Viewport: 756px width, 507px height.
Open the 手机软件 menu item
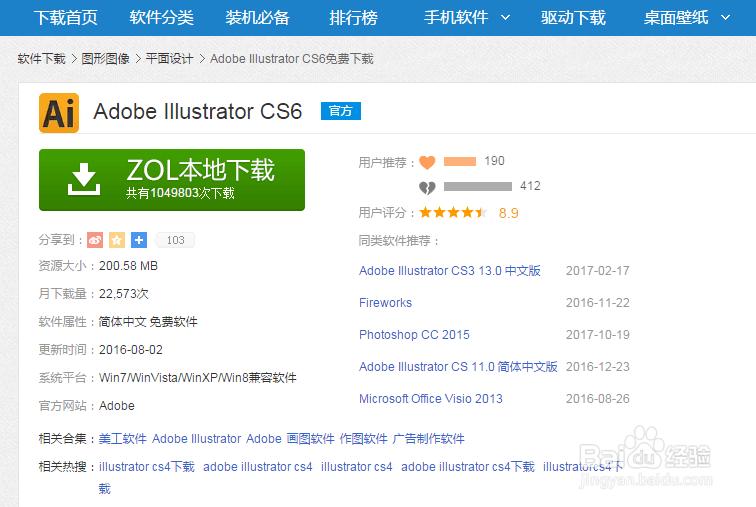point(456,18)
